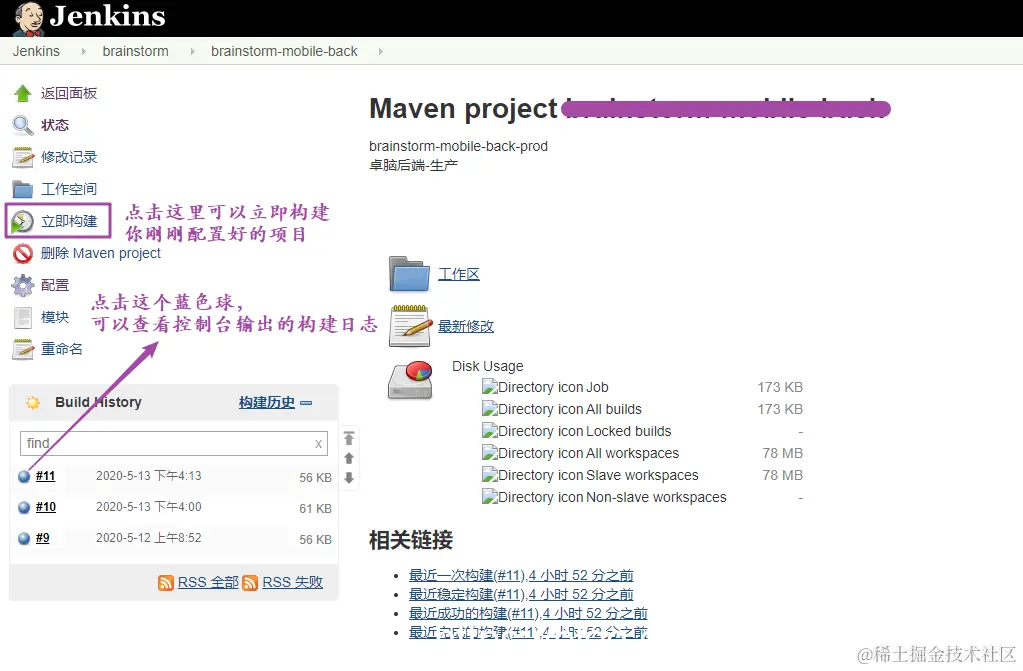Open 最近稳定构建(#11) link
Viewport: 1023px width, 671px height.
pos(521,595)
